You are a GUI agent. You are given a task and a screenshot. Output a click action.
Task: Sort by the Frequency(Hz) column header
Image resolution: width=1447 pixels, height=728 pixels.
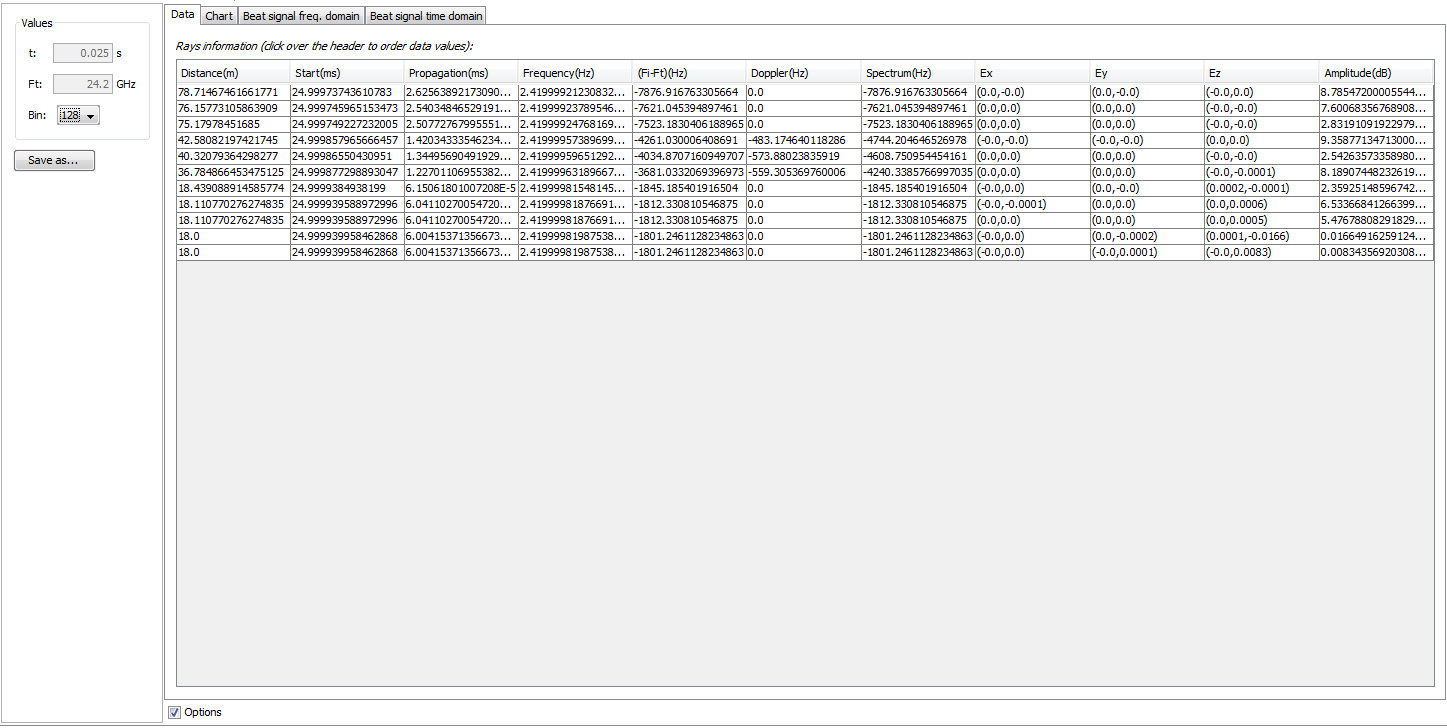point(575,73)
